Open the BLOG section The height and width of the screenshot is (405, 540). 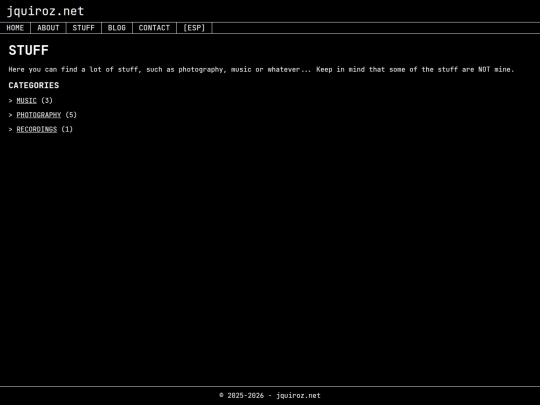pos(117,28)
